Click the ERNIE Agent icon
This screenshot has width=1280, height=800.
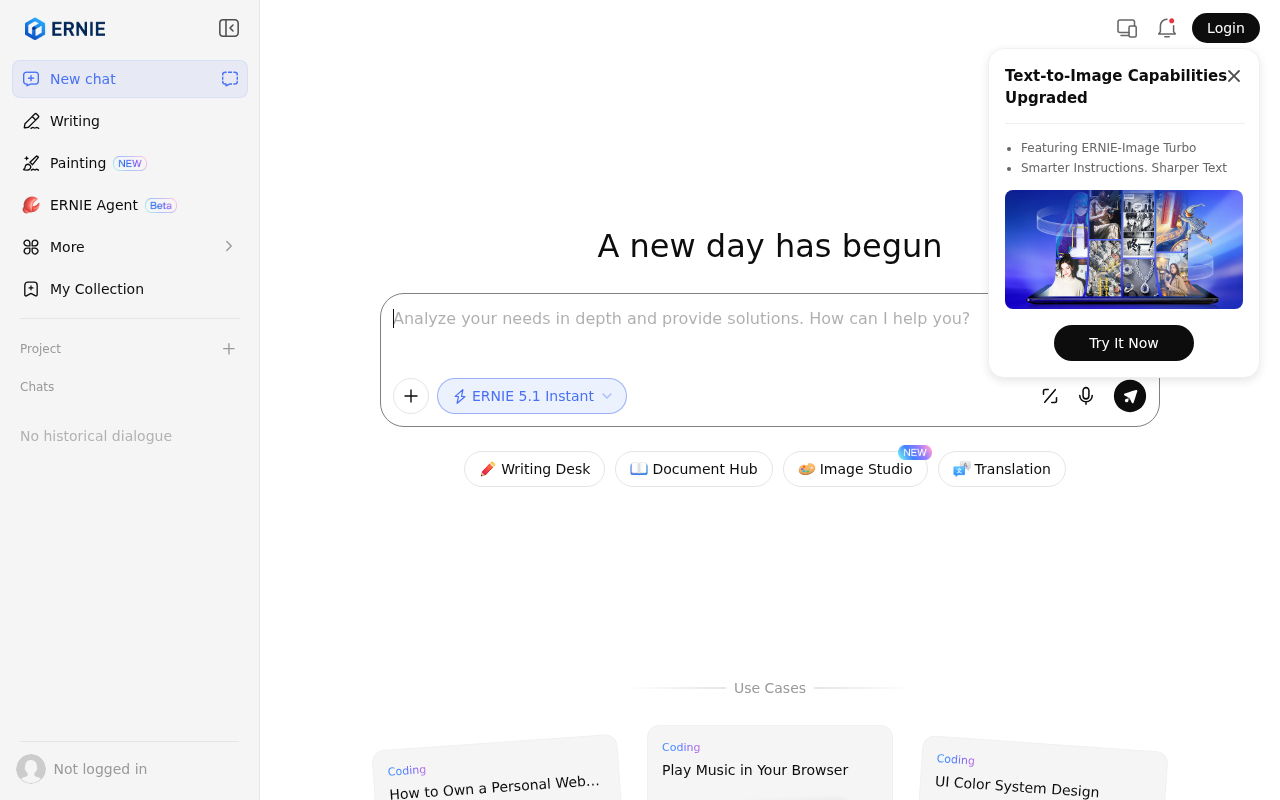[31, 205]
